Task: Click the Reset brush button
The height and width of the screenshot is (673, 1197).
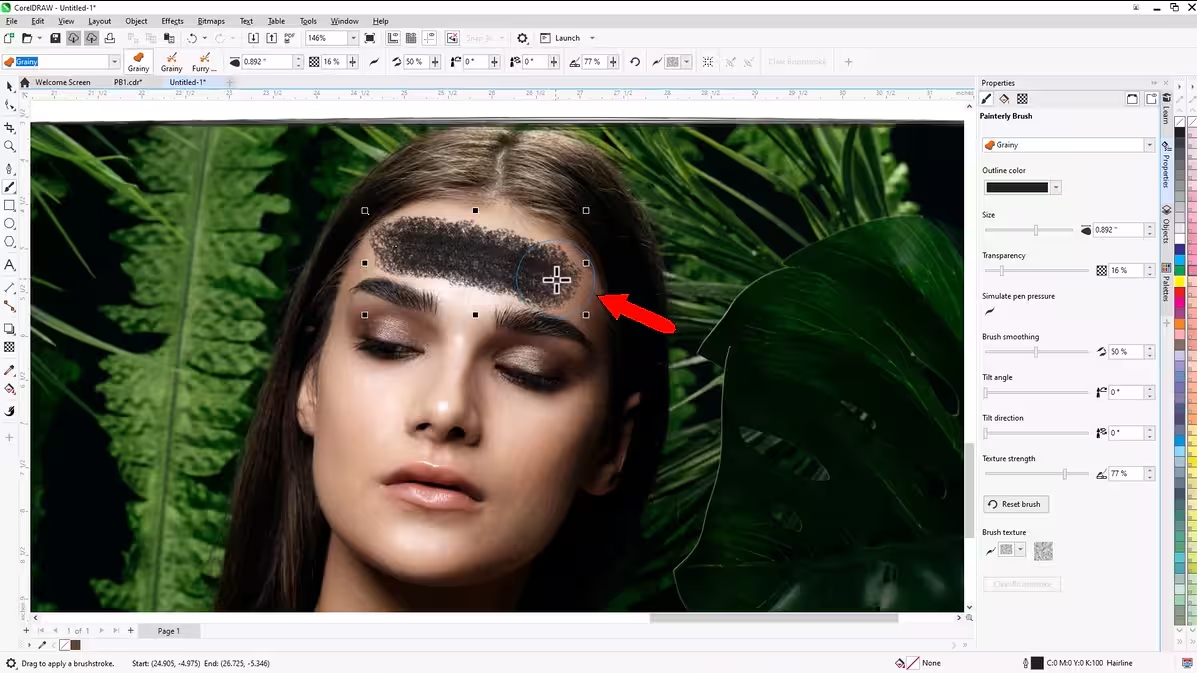Action: pos(1015,504)
